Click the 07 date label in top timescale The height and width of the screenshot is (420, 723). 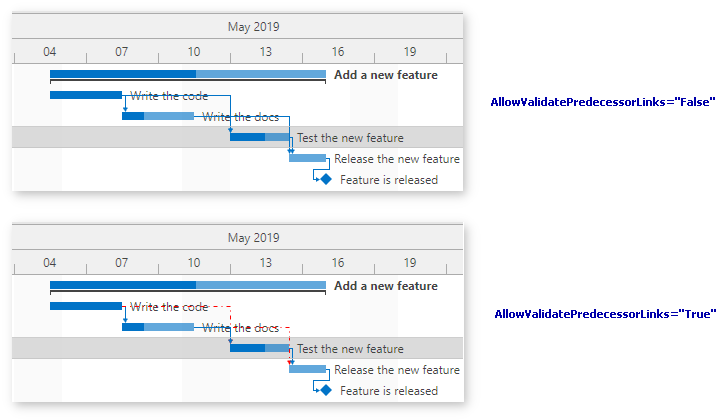pos(121,52)
